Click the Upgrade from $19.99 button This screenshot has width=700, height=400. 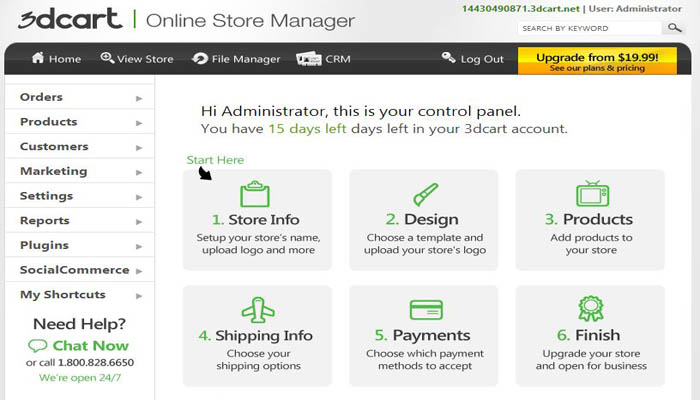click(x=597, y=61)
